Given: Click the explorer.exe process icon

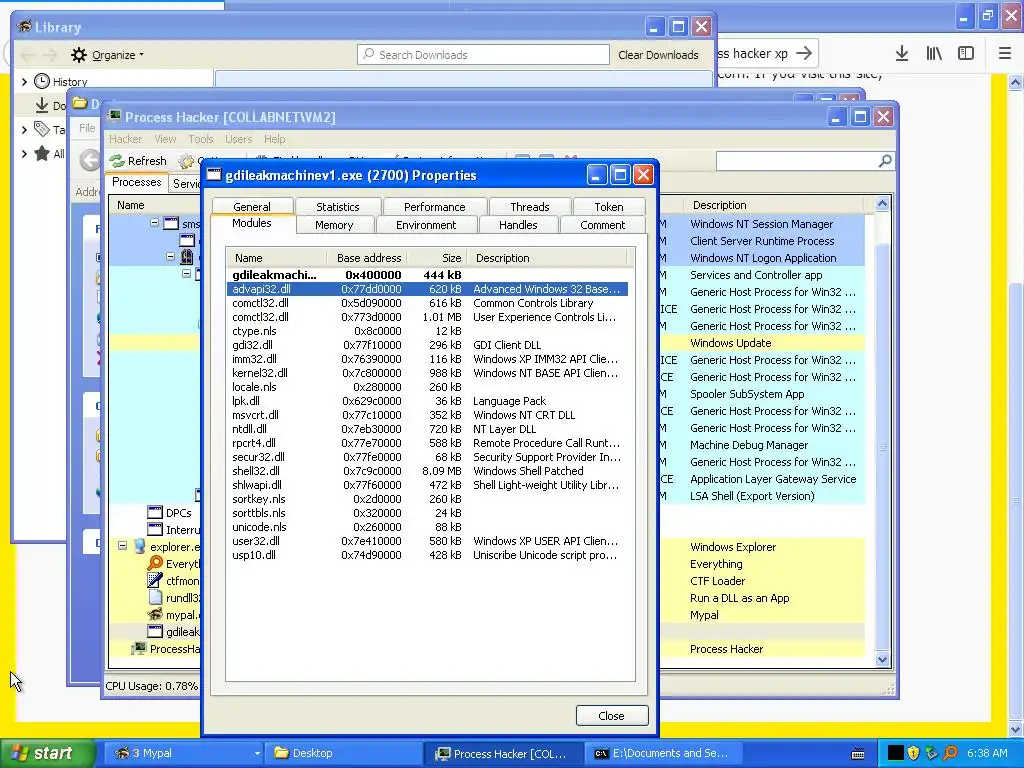Looking at the screenshot, I should tap(138, 547).
